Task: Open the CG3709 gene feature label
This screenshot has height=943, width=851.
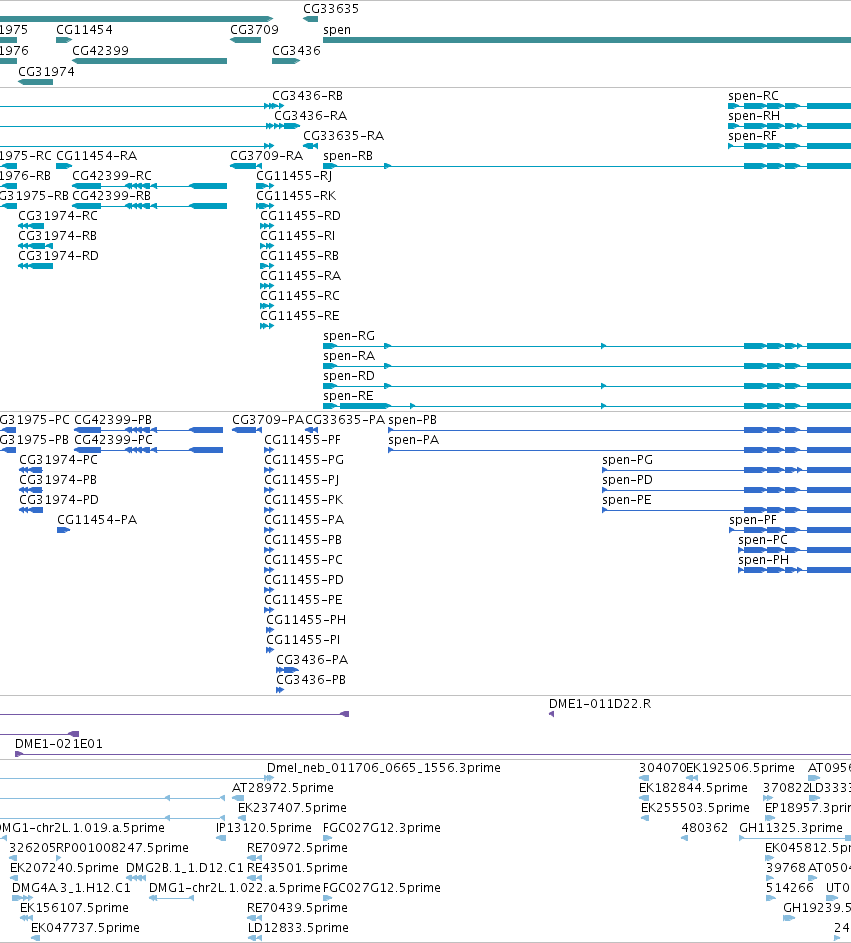Action: 254,30
